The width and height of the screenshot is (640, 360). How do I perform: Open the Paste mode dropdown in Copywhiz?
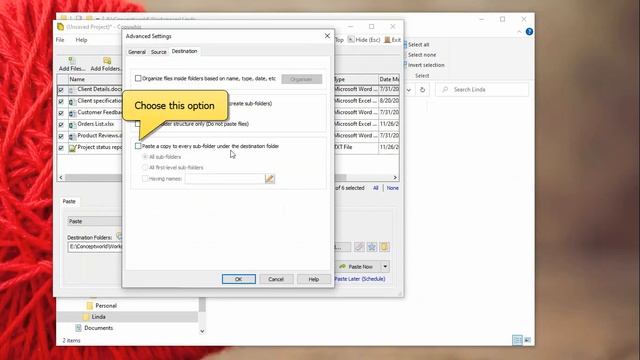(x=95, y=221)
